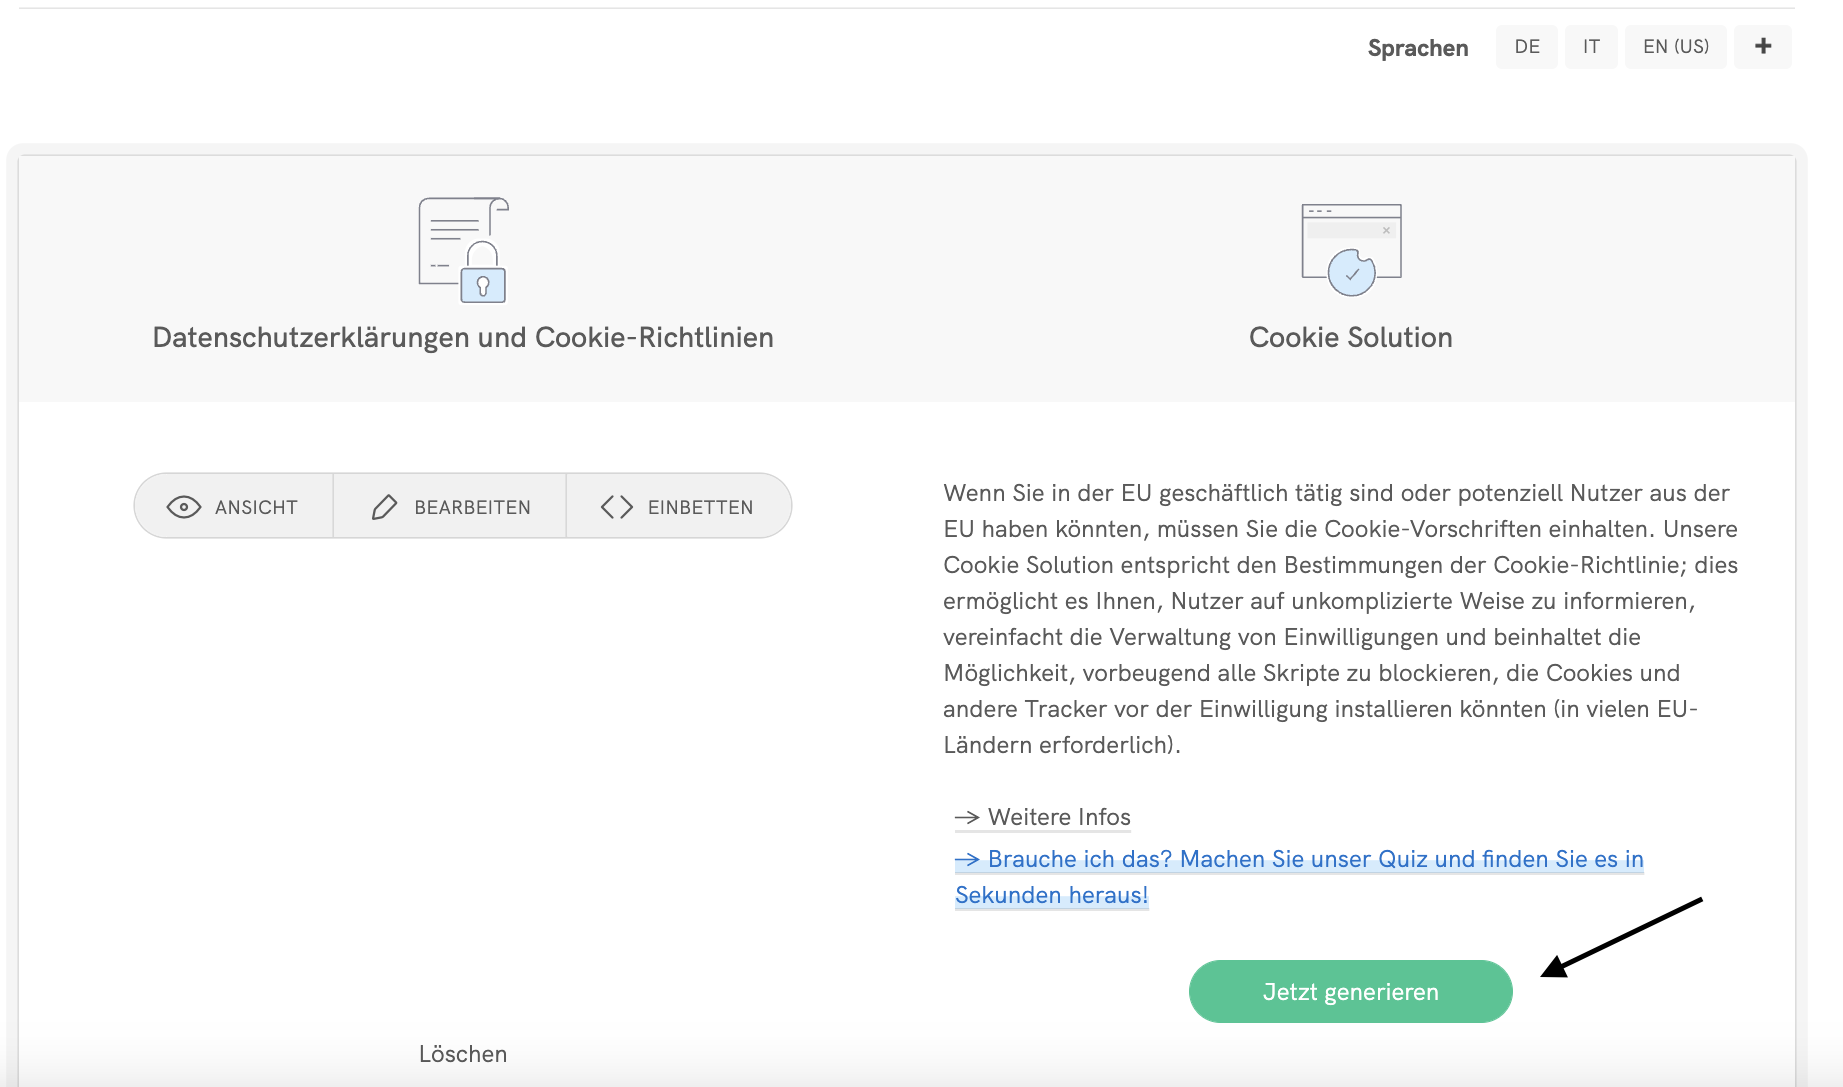This screenshot has width=1843, height=1087.
Task: Click the plus icon to add language
Action: click(x=1763, y=47)
